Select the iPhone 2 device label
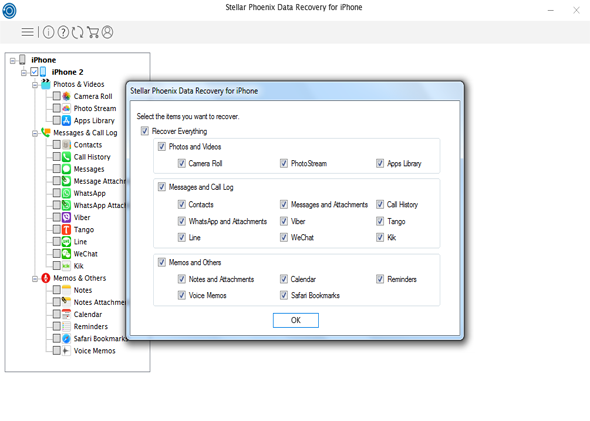Image resolution: width=590 pixels, height=421 pixels. coord(67,72)
